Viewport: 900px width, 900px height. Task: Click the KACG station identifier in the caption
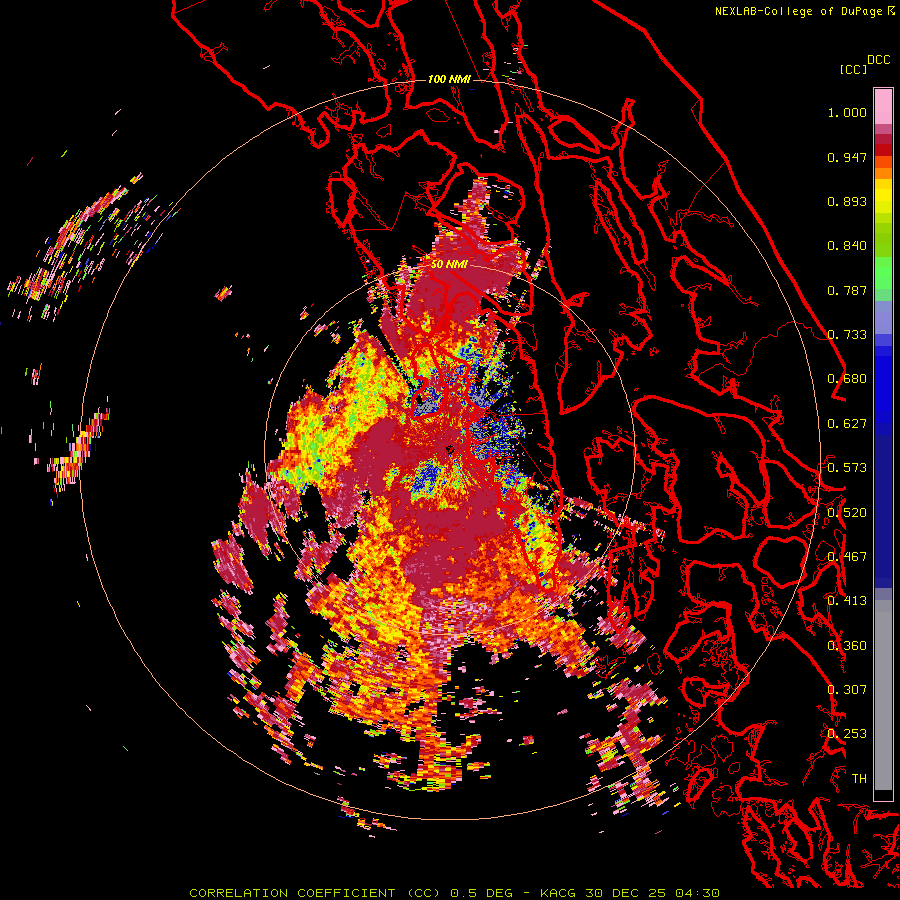click(x=560, y=893)
